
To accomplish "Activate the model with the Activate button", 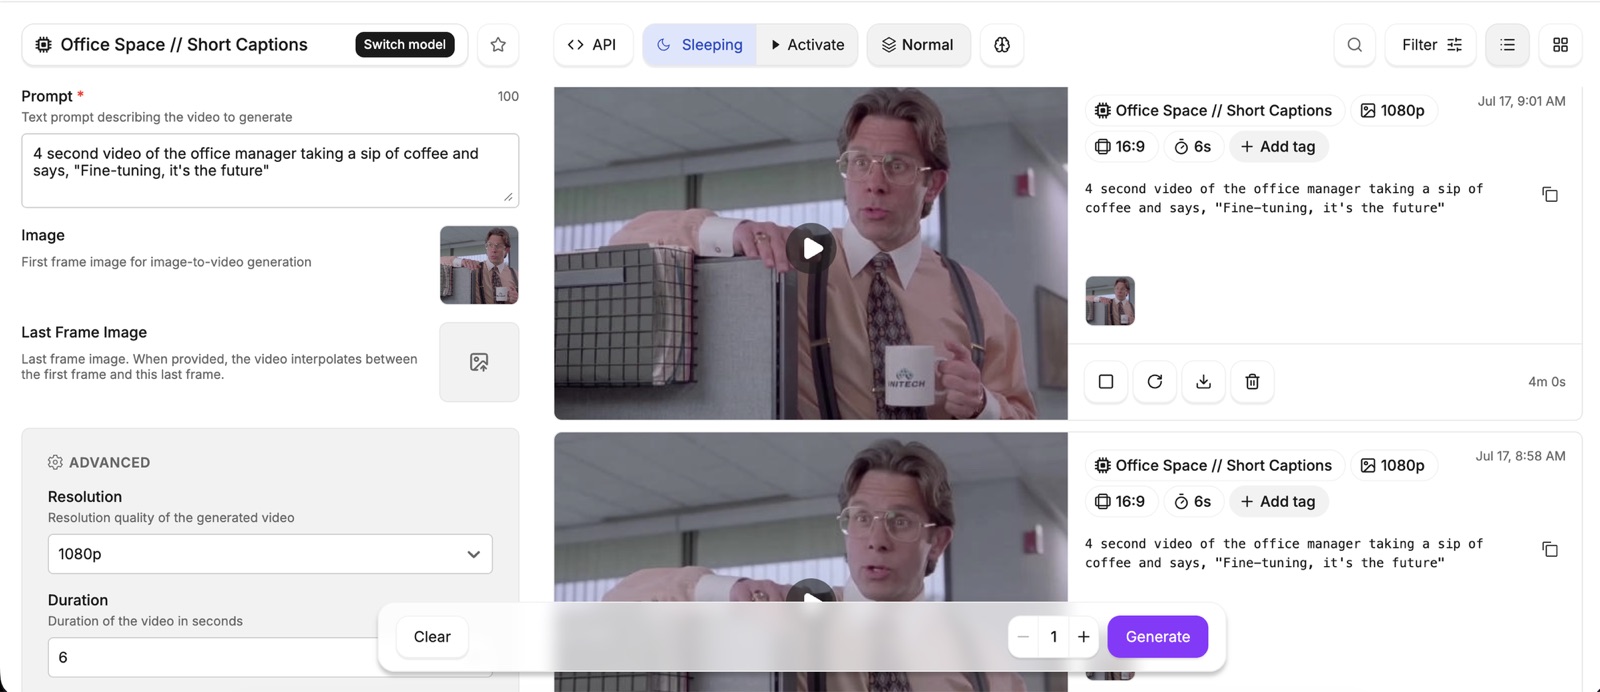I will 808,45.
